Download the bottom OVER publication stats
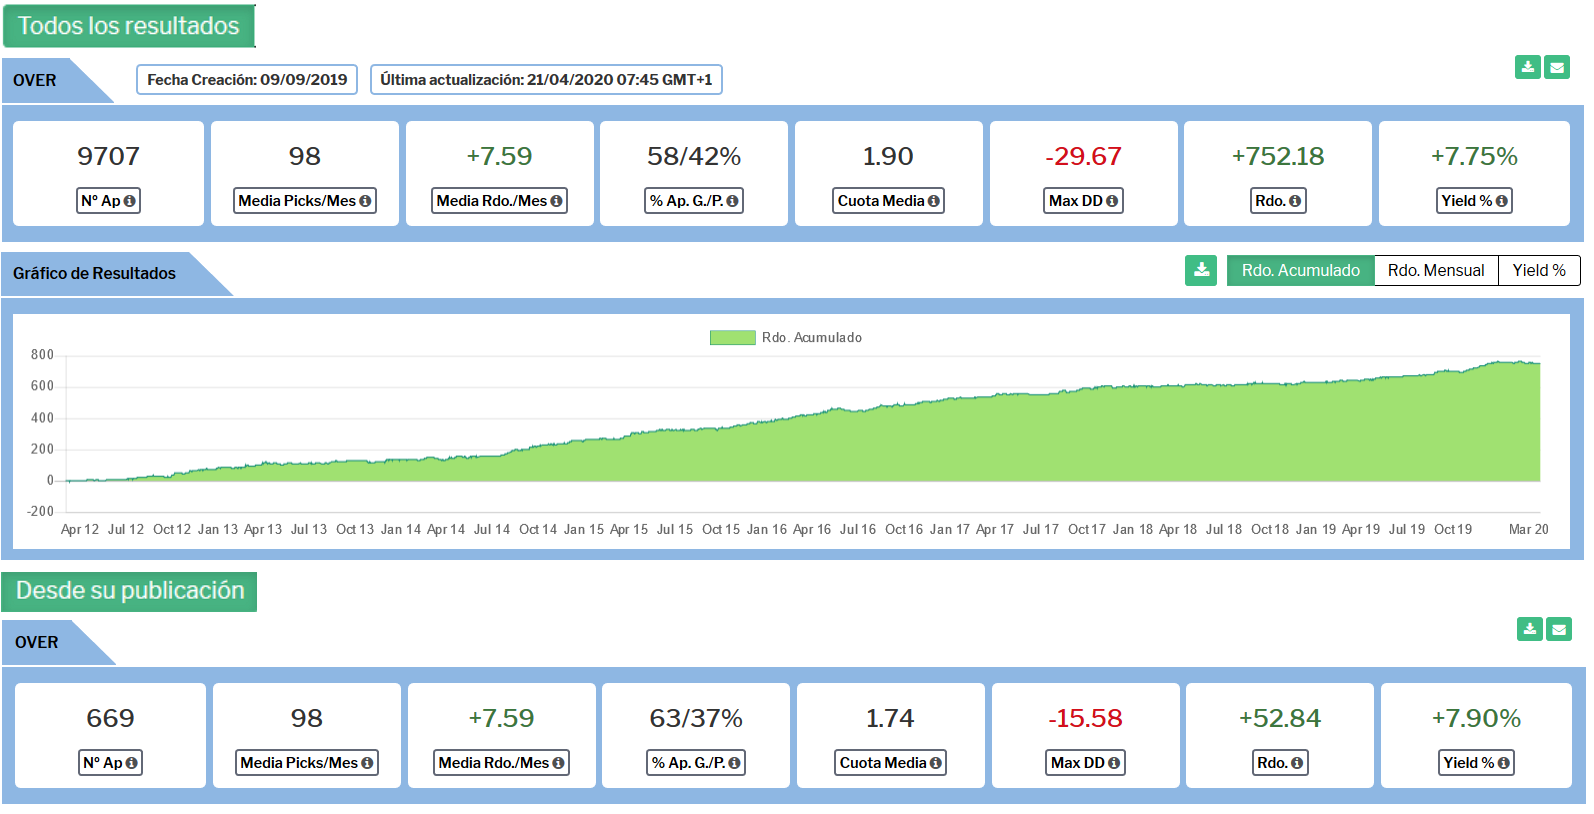Viewport: 1594px width, 814px height. coord(1529,629)
